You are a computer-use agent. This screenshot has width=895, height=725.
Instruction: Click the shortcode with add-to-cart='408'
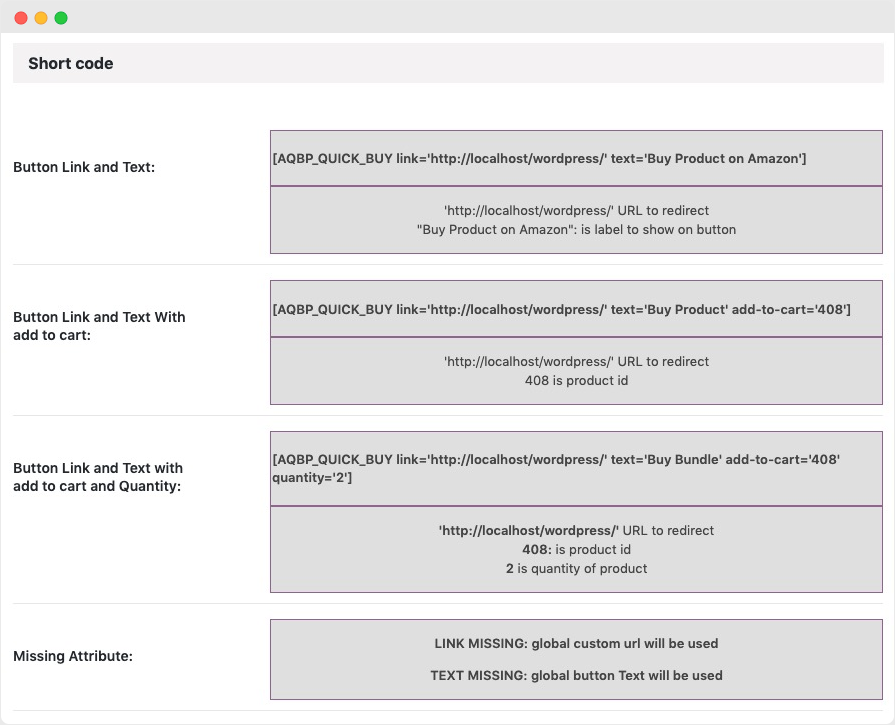(575, 309)
